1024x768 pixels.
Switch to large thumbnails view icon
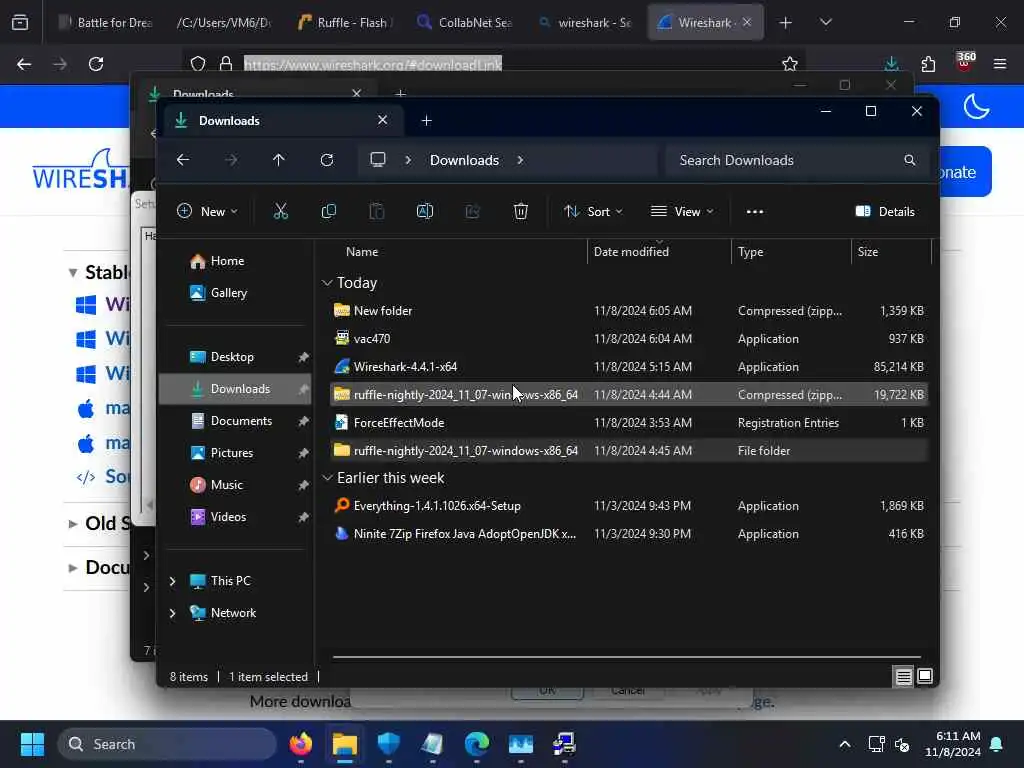925,676
